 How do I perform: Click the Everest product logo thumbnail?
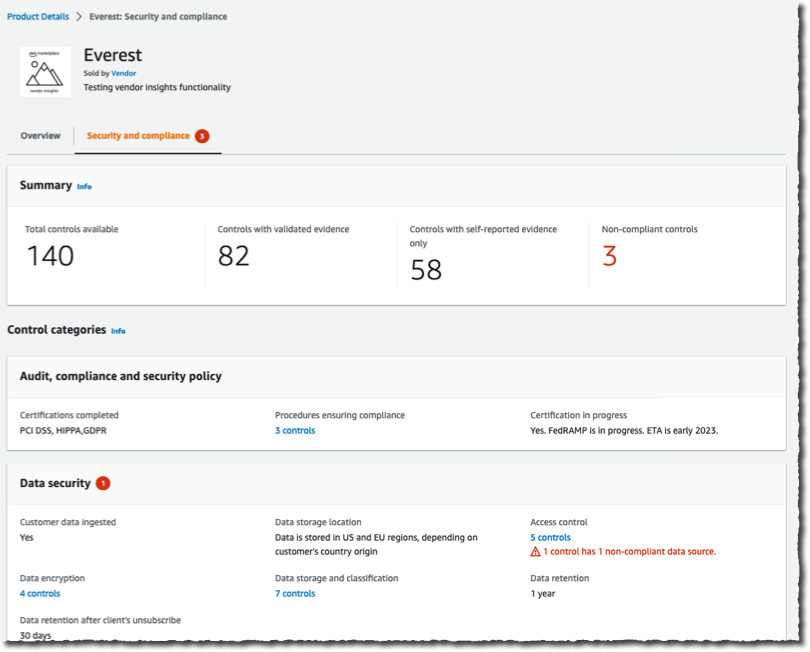coord(45,72)
